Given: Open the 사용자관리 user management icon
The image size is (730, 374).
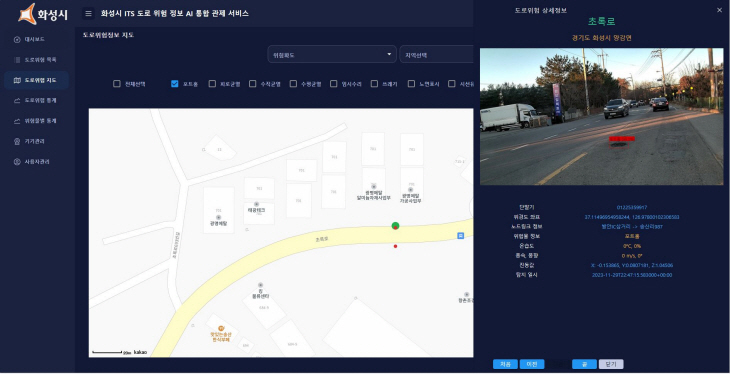Looking at the screenshot, I should [17, 162].
